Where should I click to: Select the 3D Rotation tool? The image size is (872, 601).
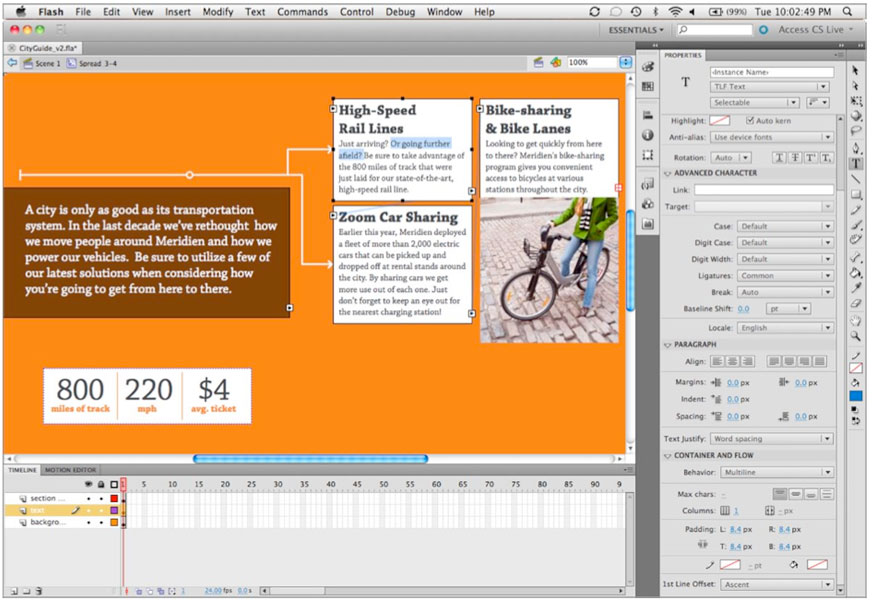coord(855,116)
